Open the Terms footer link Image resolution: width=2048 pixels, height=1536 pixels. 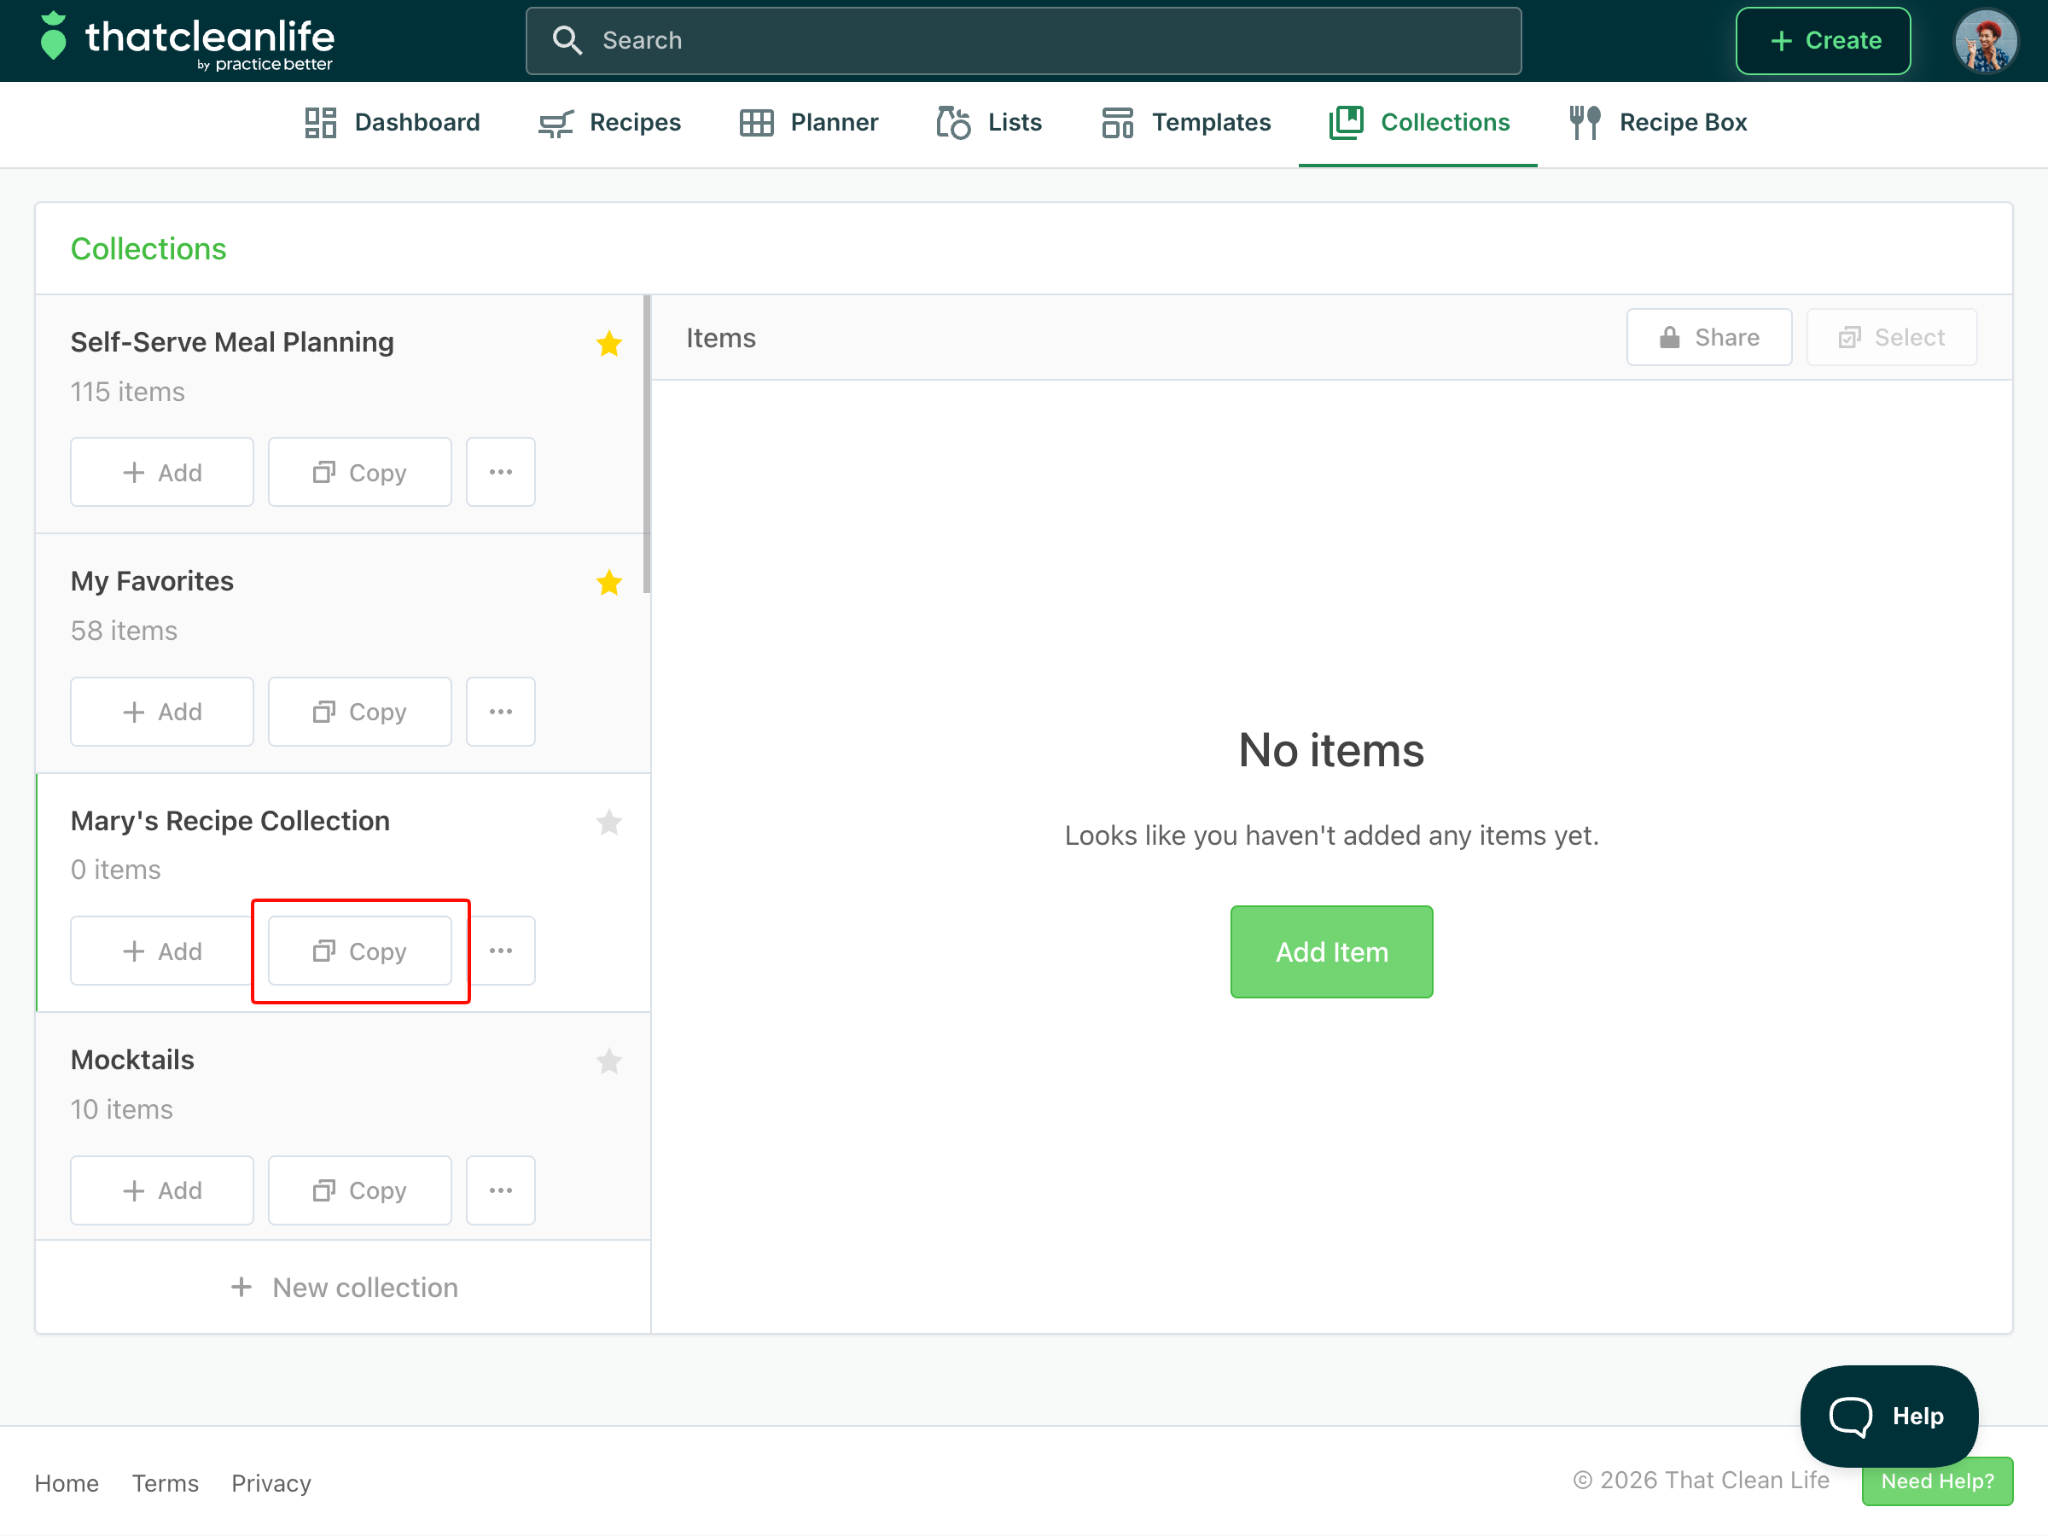pos(165,1483)
